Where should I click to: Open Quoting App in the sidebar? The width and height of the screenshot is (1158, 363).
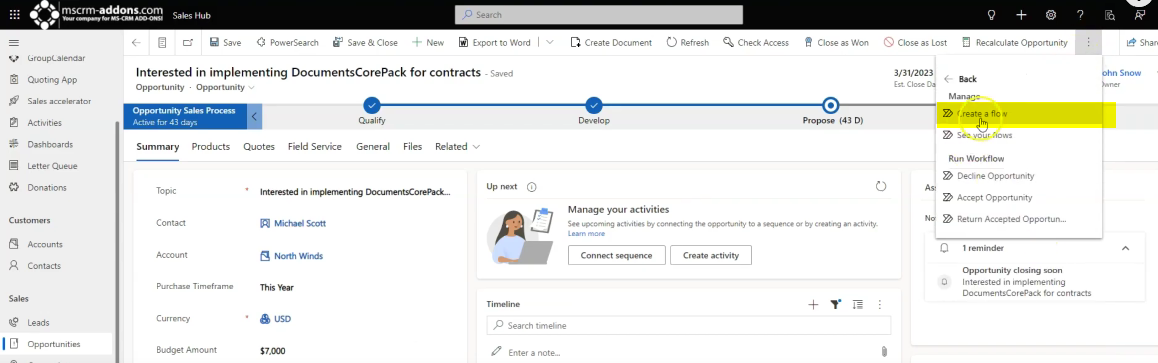[x=52, y=80]
